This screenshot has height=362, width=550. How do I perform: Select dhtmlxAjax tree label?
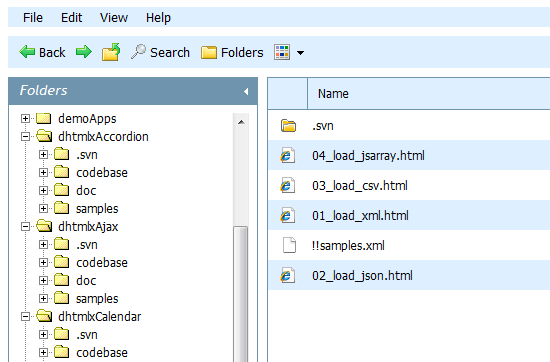(88, 227)
